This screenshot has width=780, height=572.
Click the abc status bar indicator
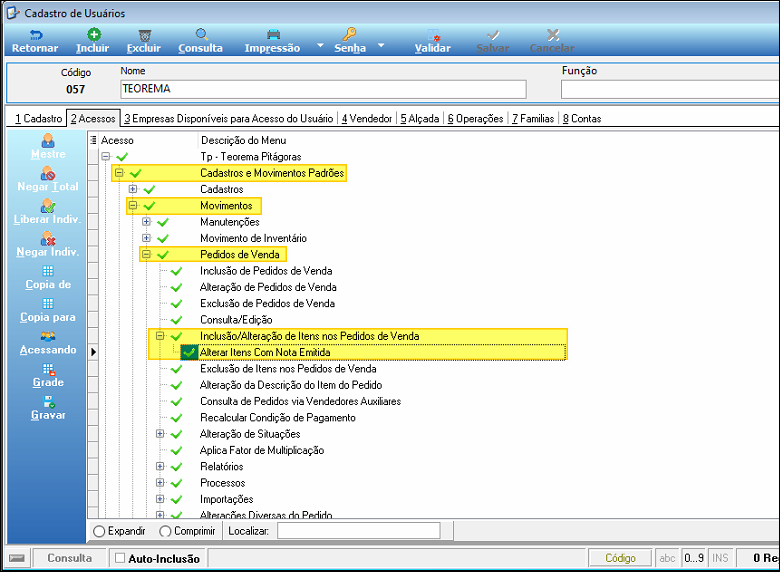[x=667, y=558]
